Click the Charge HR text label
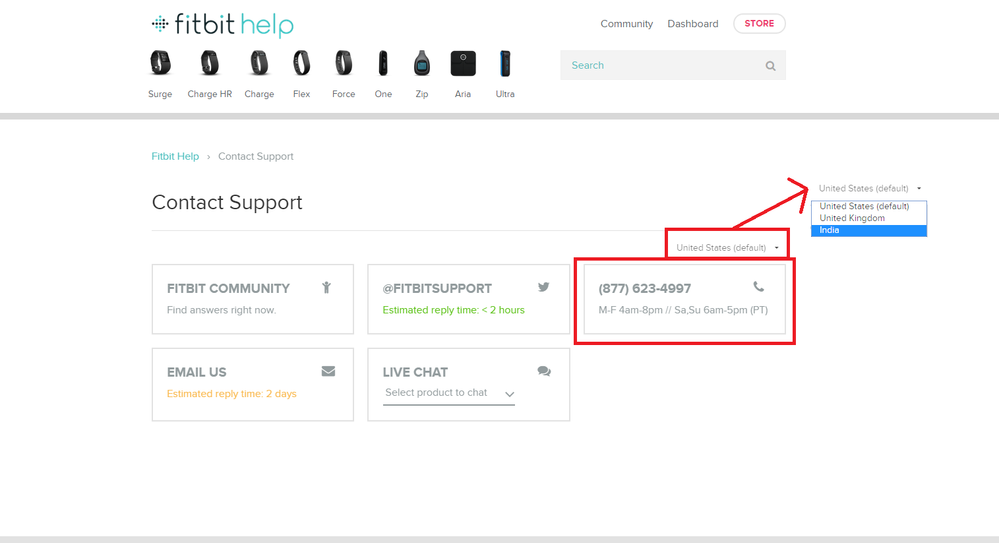The image size is (999, 543). click(210, 94)
